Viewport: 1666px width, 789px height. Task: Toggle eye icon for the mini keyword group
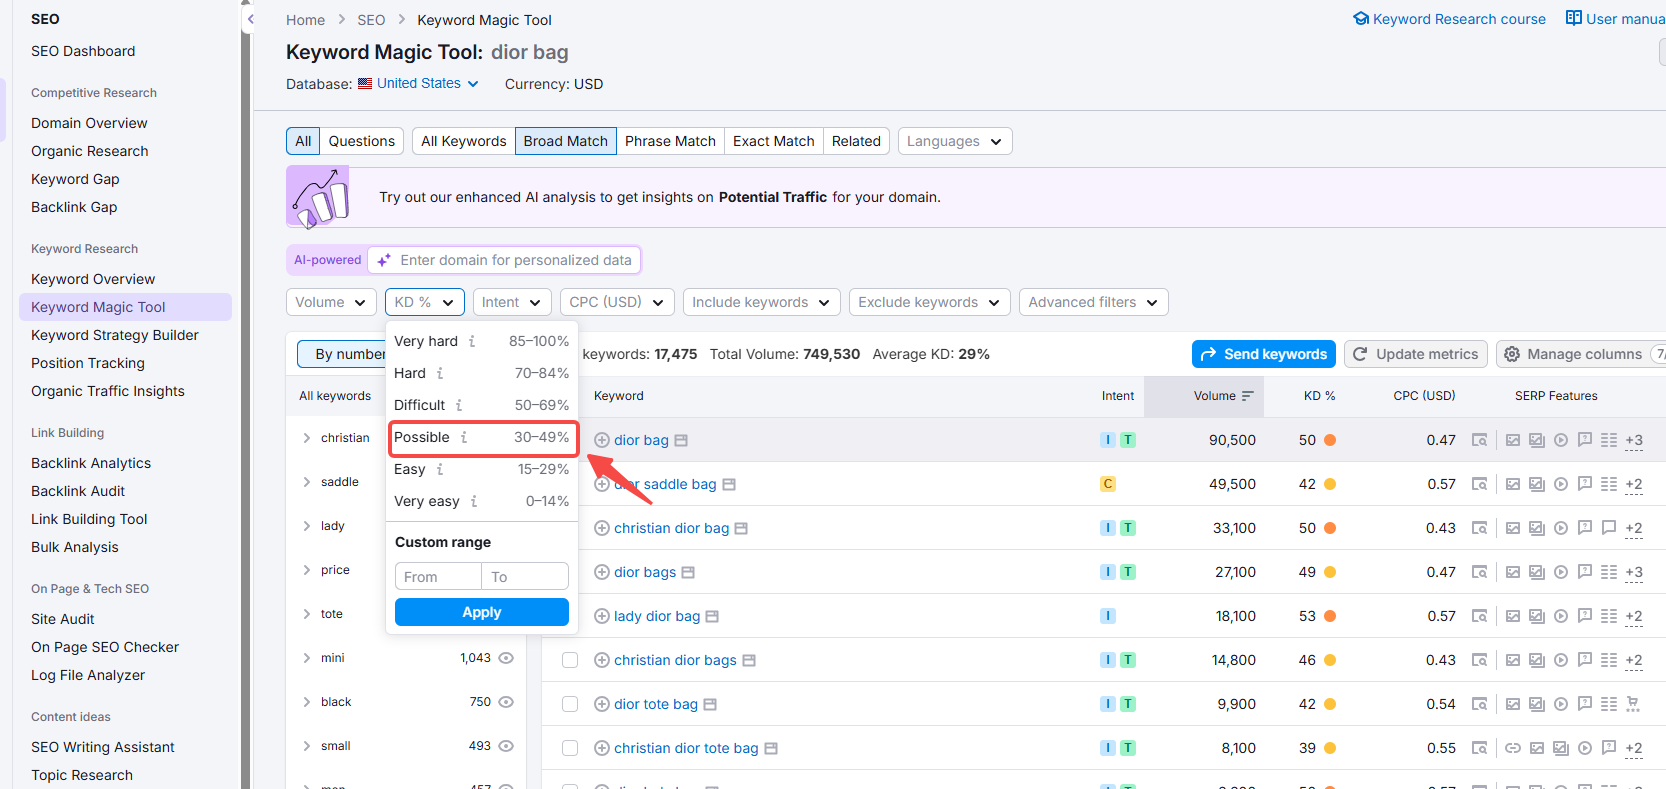506,658
